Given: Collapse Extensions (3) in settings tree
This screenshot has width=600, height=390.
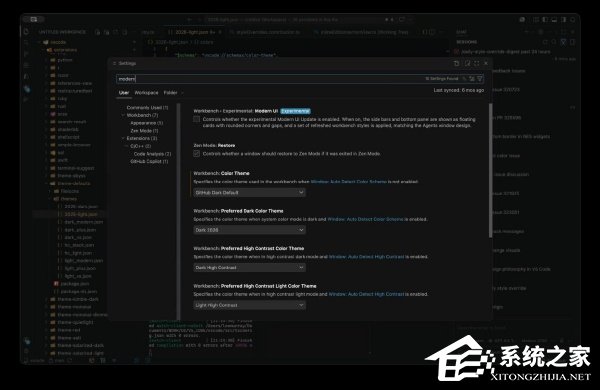Looking at the screenshot, I should click(x=123, y=138).
